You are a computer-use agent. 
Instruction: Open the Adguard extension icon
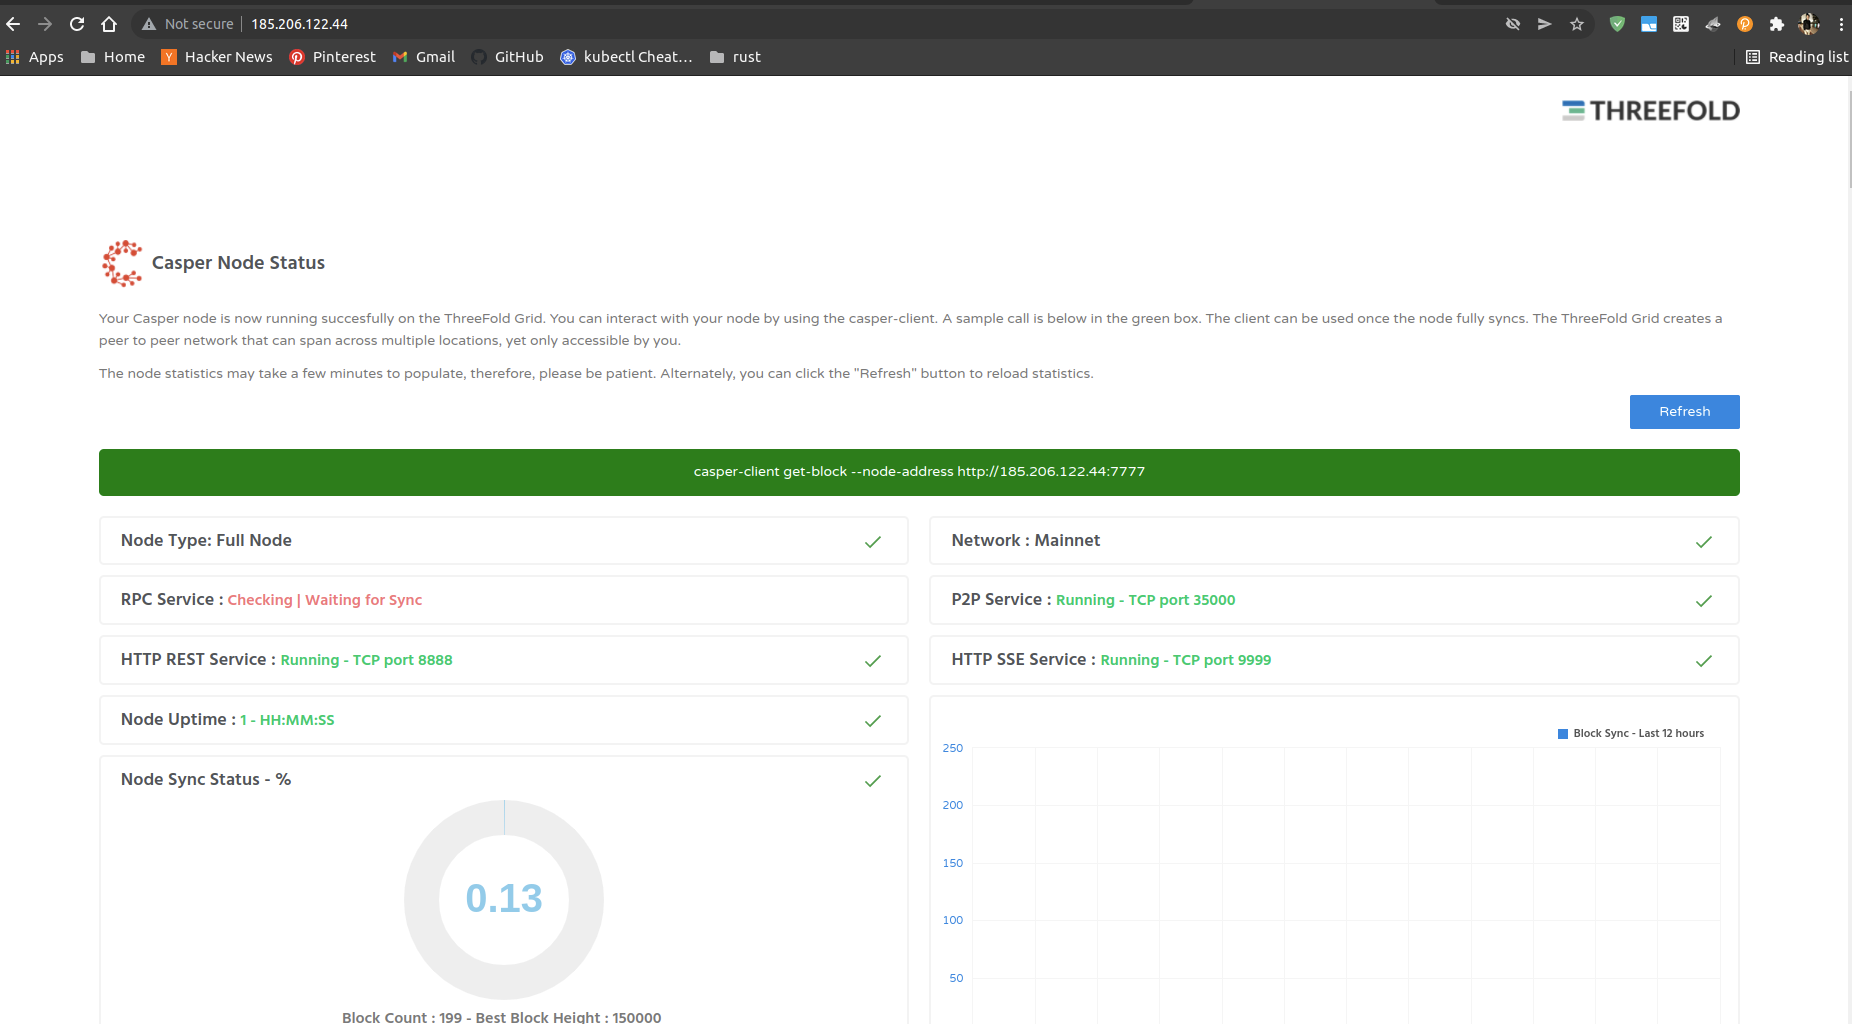click(x=1617, y=23)
